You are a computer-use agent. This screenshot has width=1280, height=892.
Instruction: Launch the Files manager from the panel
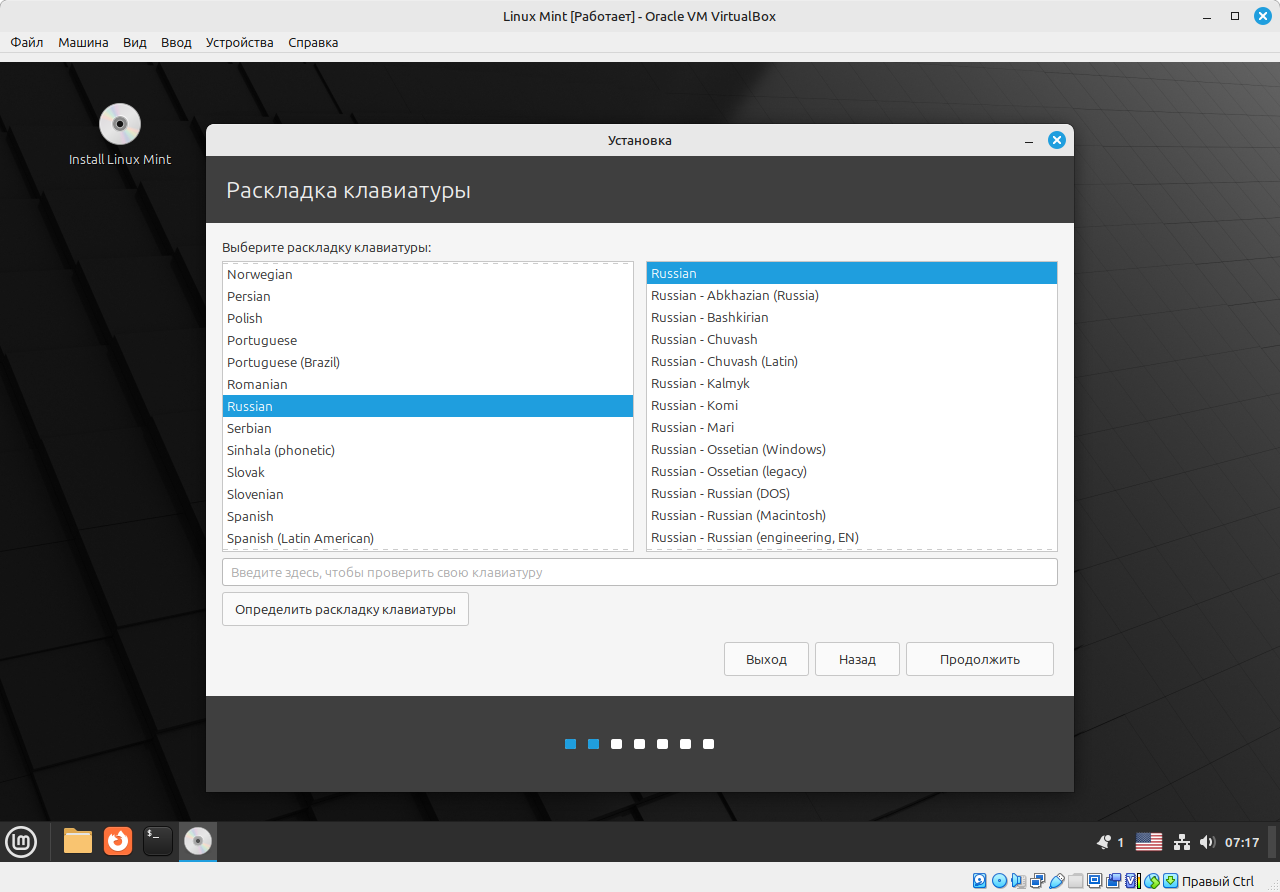[x=78, y=842]
